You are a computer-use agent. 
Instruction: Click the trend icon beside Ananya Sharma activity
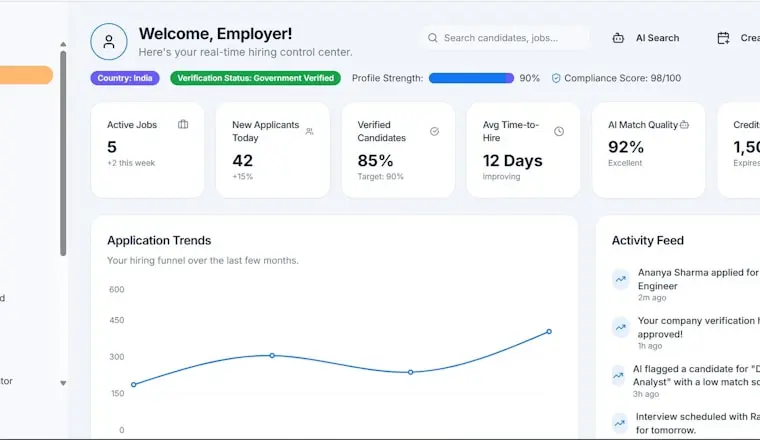(620, 279)
